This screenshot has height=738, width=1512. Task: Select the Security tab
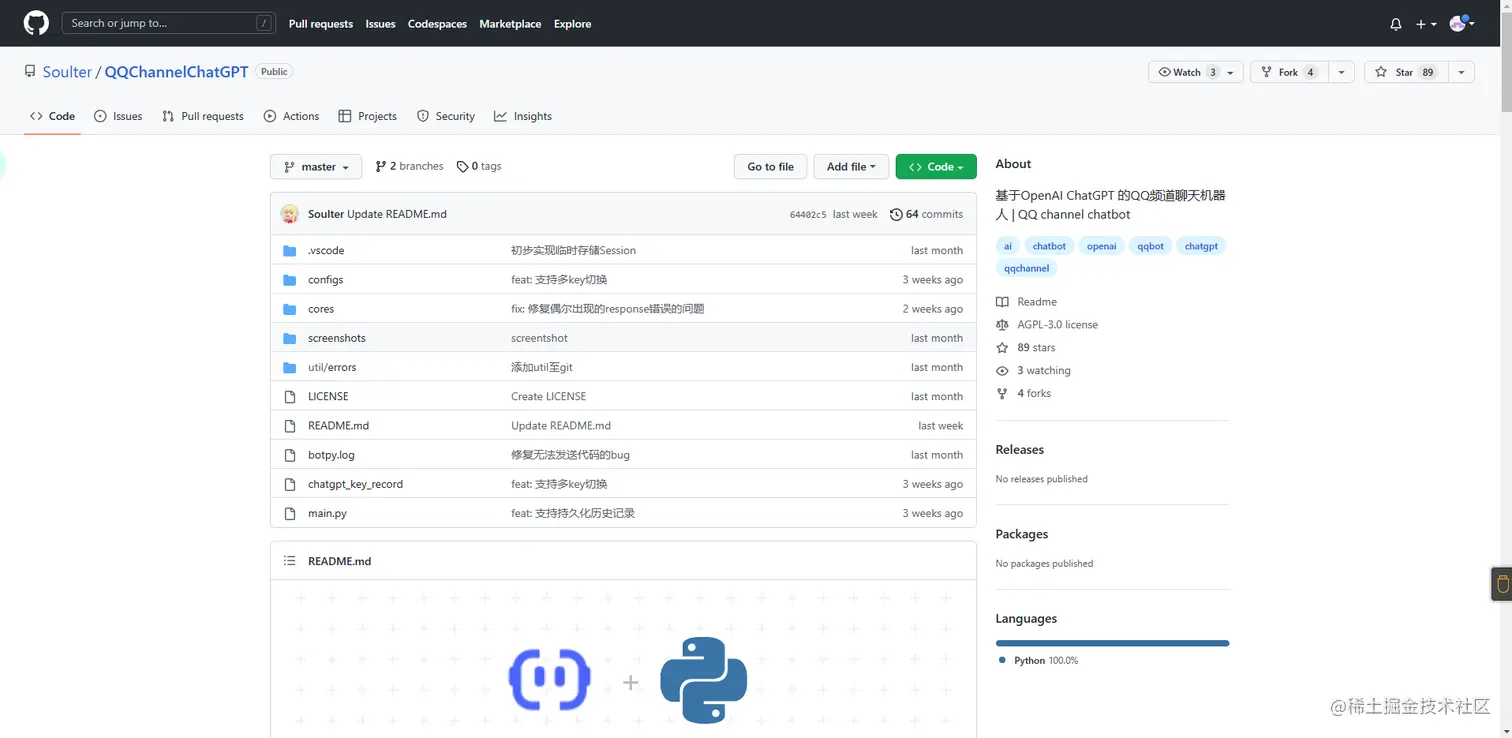tap(445, 116)
